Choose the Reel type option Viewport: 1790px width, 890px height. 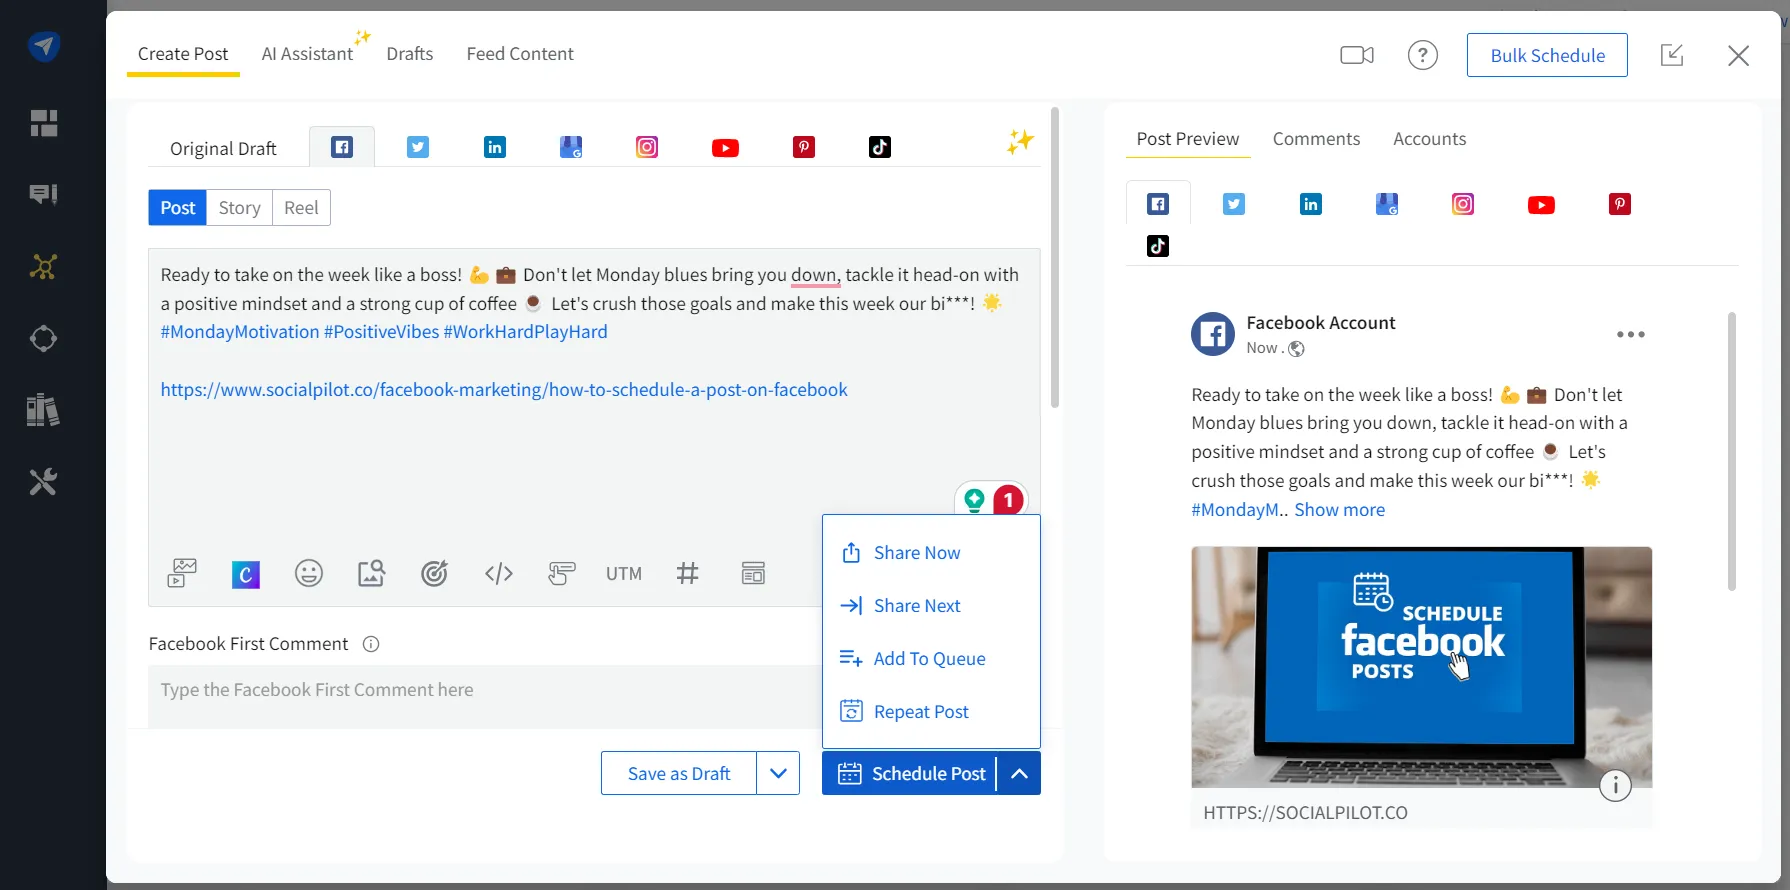tap(301, 208)
